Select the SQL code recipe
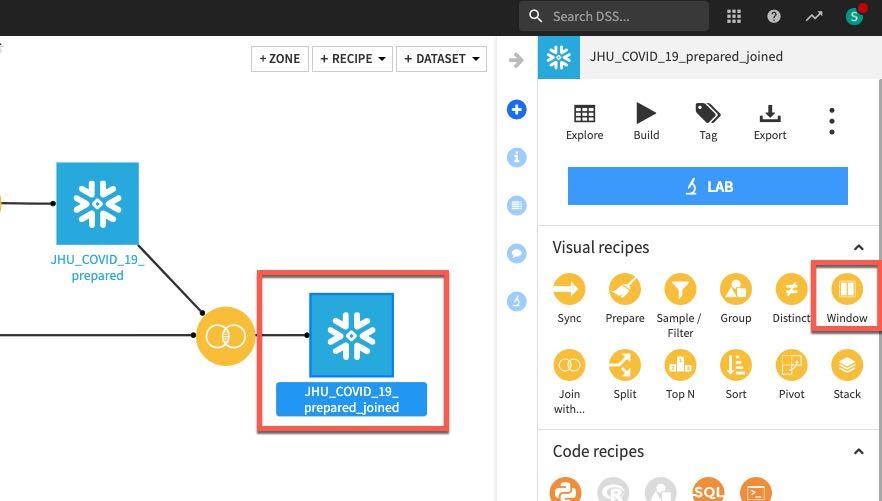The height and width of the screenshot is (501, 882). 708,489
